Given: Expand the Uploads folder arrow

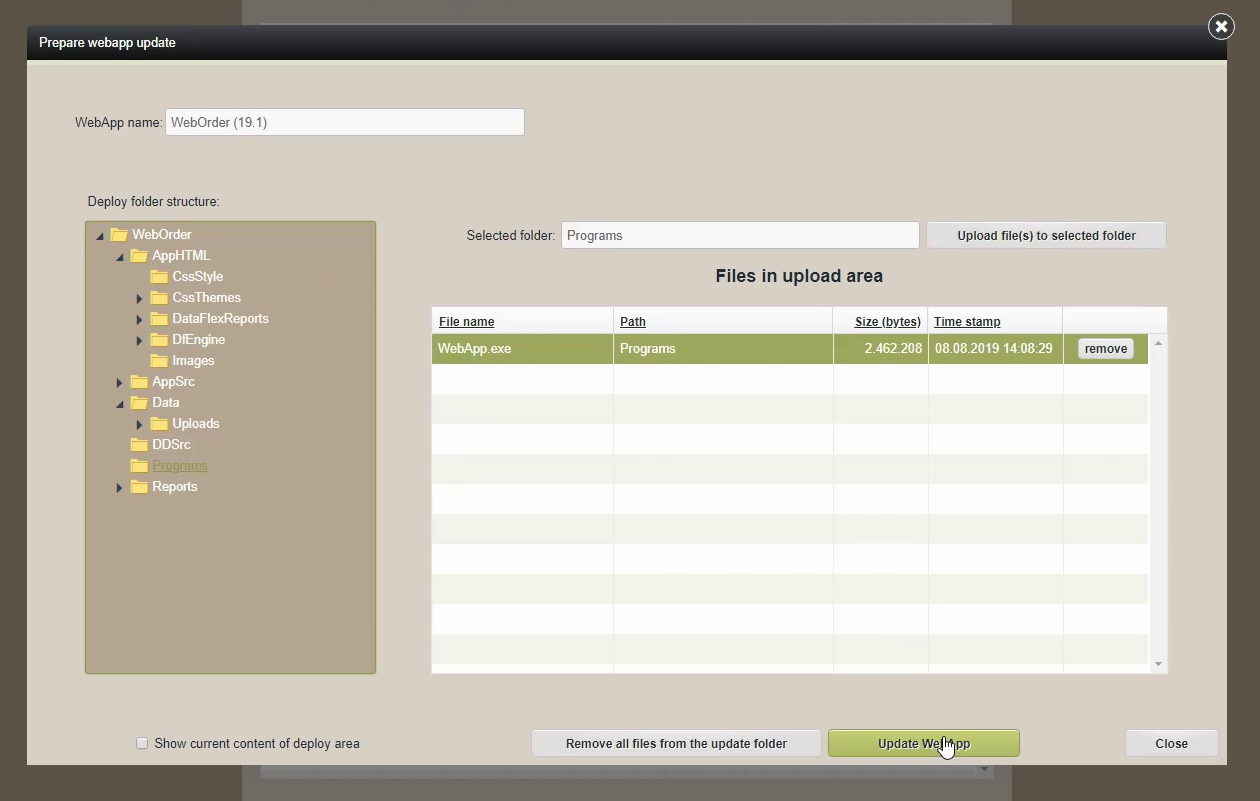Looking at the screenshot, I should tap(140, 424).
